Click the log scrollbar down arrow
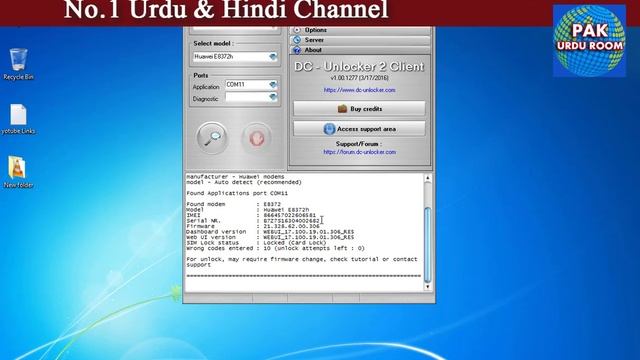The image size is (640, 360). click(428, 287)
